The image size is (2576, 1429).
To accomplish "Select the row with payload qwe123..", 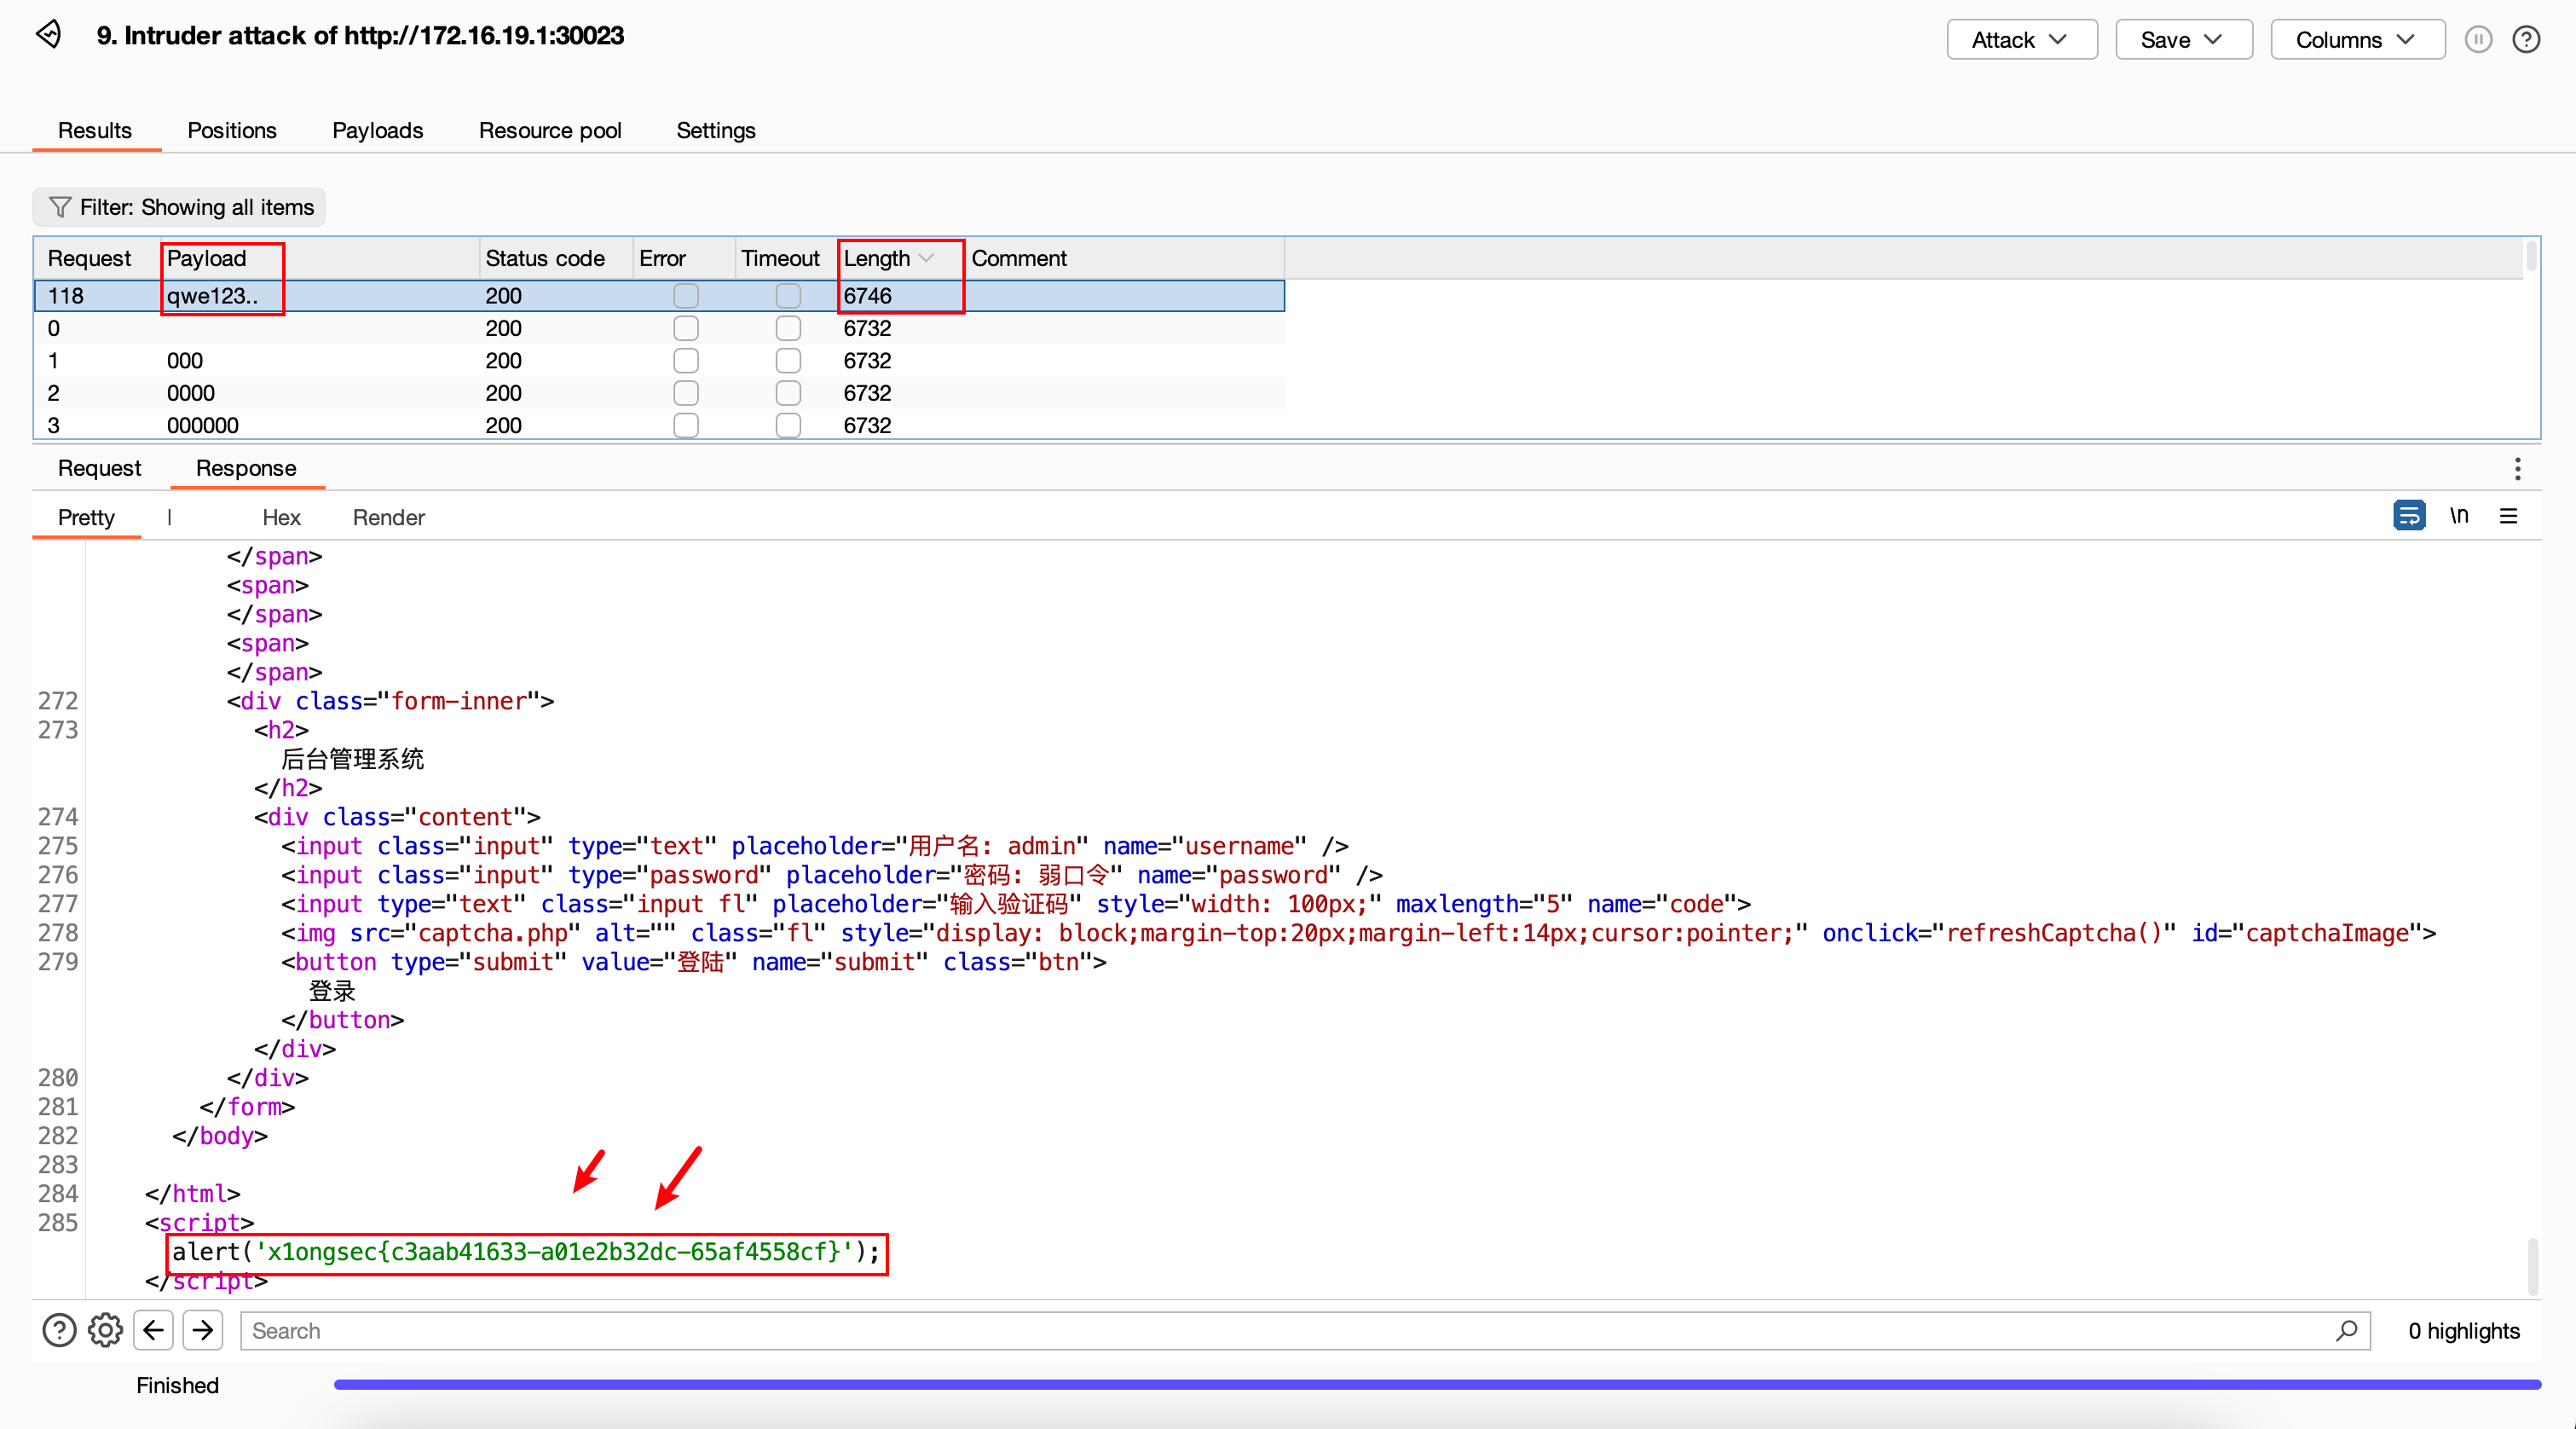I will pos(660,296).
